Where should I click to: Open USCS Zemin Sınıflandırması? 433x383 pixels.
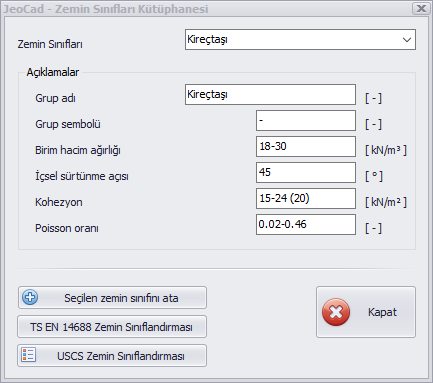coord(112,356)
